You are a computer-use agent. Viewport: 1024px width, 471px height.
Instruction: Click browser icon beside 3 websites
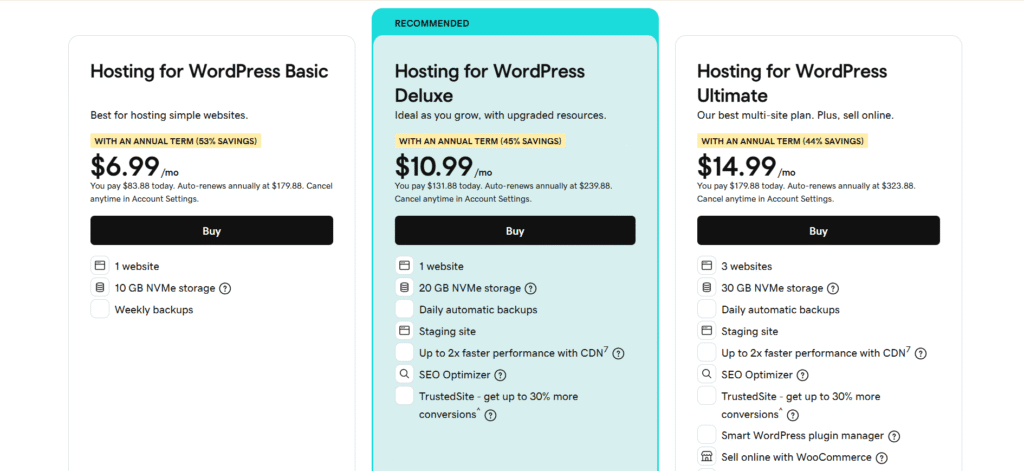click(x=707, y=266)
